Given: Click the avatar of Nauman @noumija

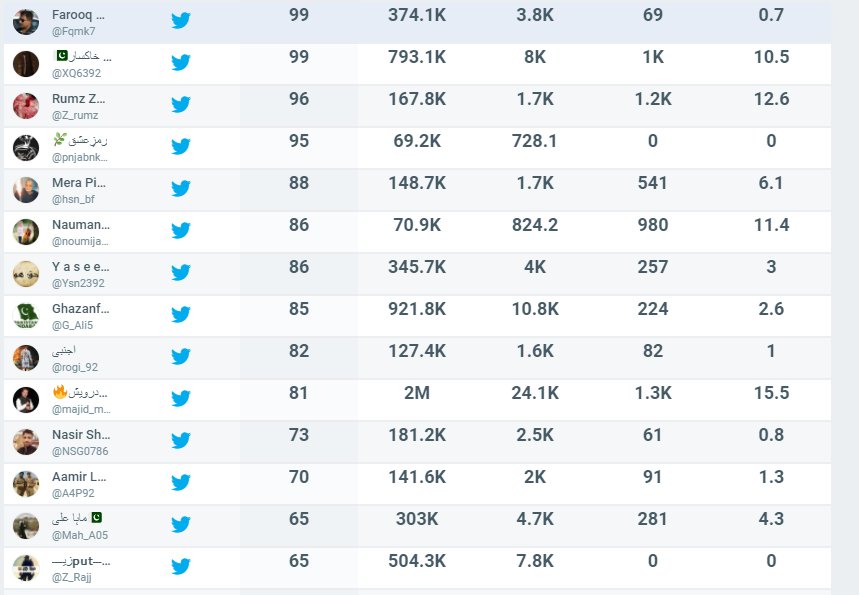Looking at the screenshot, I should tap(26, 232).
